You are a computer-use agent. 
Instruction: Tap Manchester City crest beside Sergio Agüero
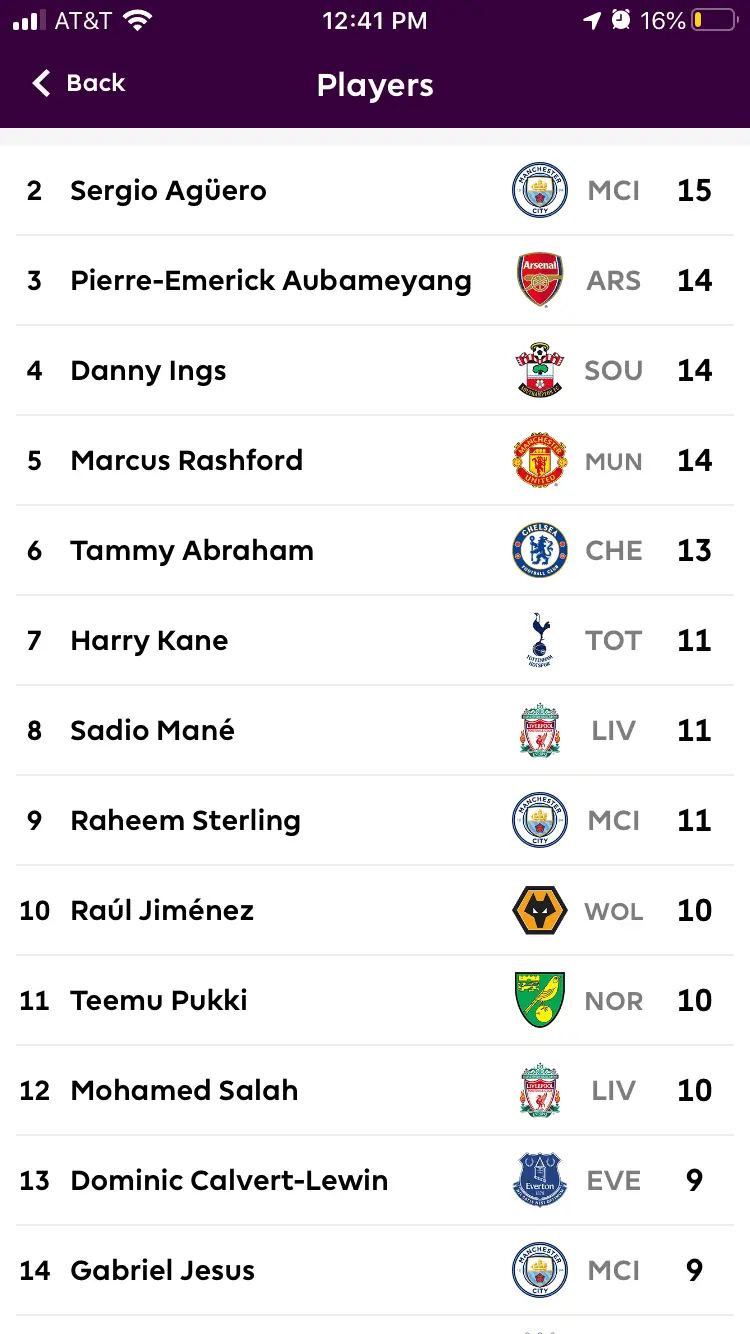tap(540, 190)
